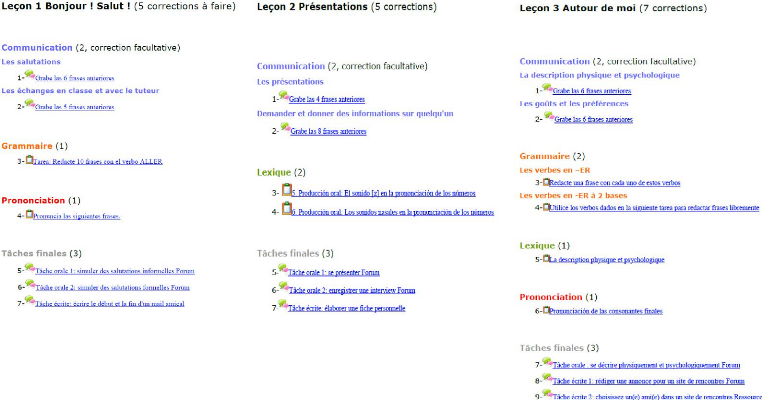The image size is (762, 400).
Task: Click forum icon beside Grabe las 4 frases anteriores
Action: [x=284, y=96]
